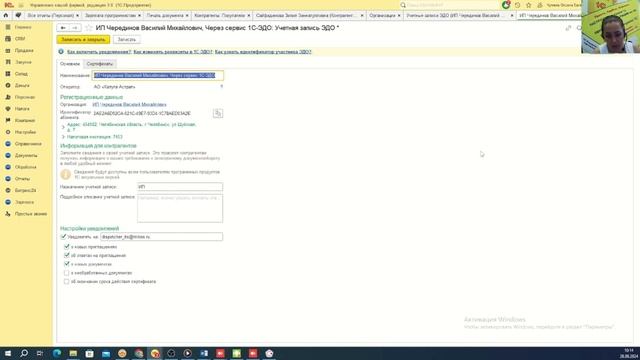The height and width of the screenshot is (360, 640).
Task: Open the Справочники sidebar section
Action: click(28, 144)
